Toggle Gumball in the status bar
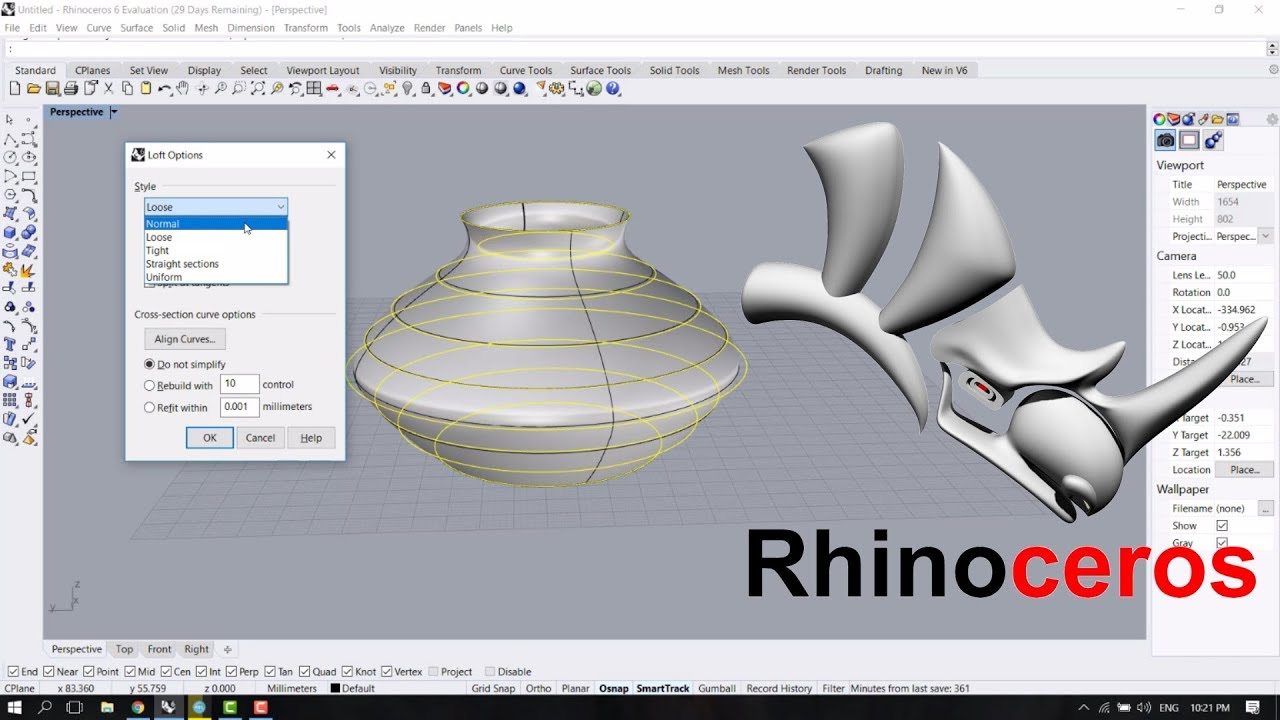Image resolution: width=1280 pixels, height=720 pixels. [x=717, y=688]
